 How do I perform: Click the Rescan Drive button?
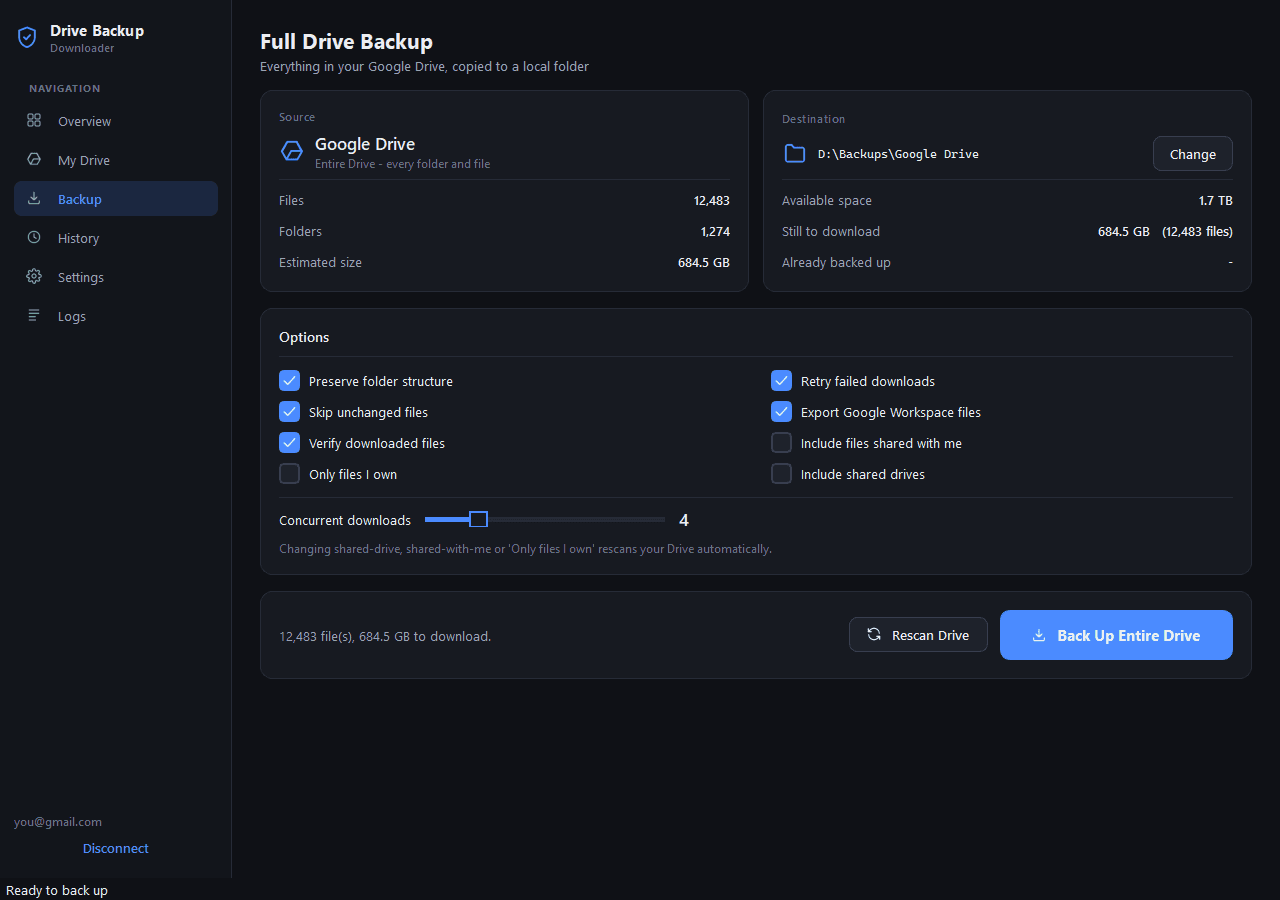click(918, 635)
